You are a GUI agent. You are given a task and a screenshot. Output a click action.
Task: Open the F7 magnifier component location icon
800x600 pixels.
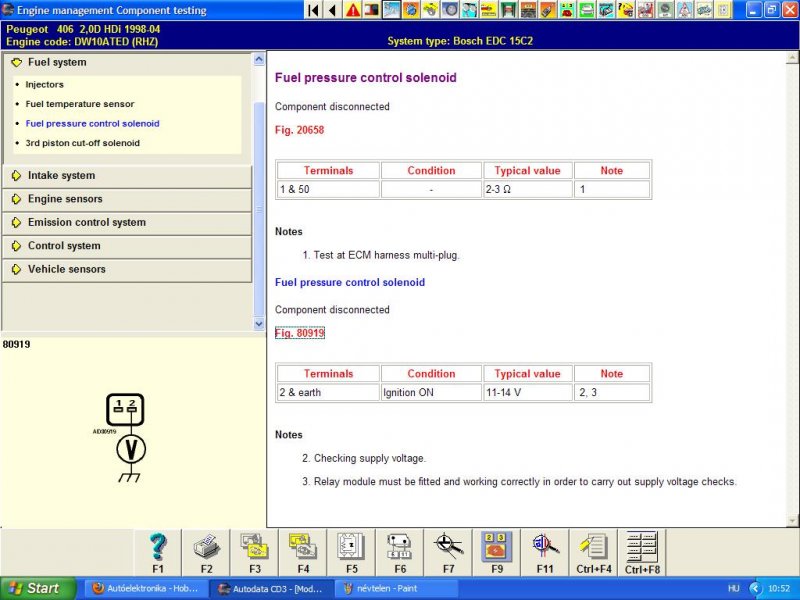(448, 553)
